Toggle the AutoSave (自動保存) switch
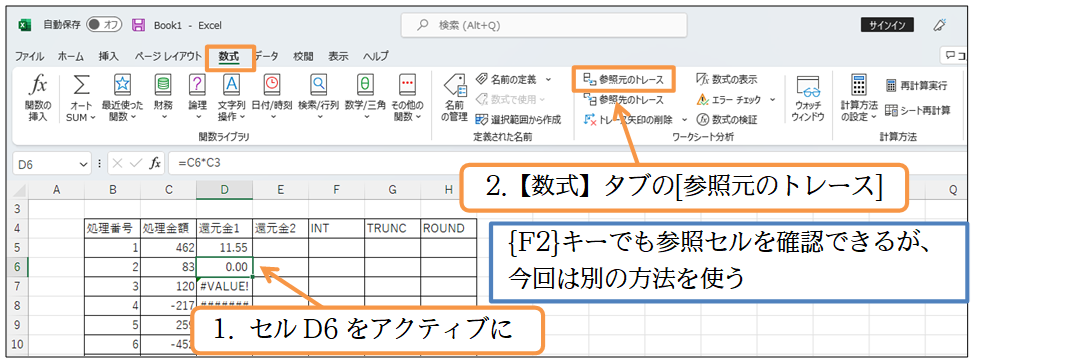Image resolution: width=1078 pixels, height=362 pixels. [104, 25]
